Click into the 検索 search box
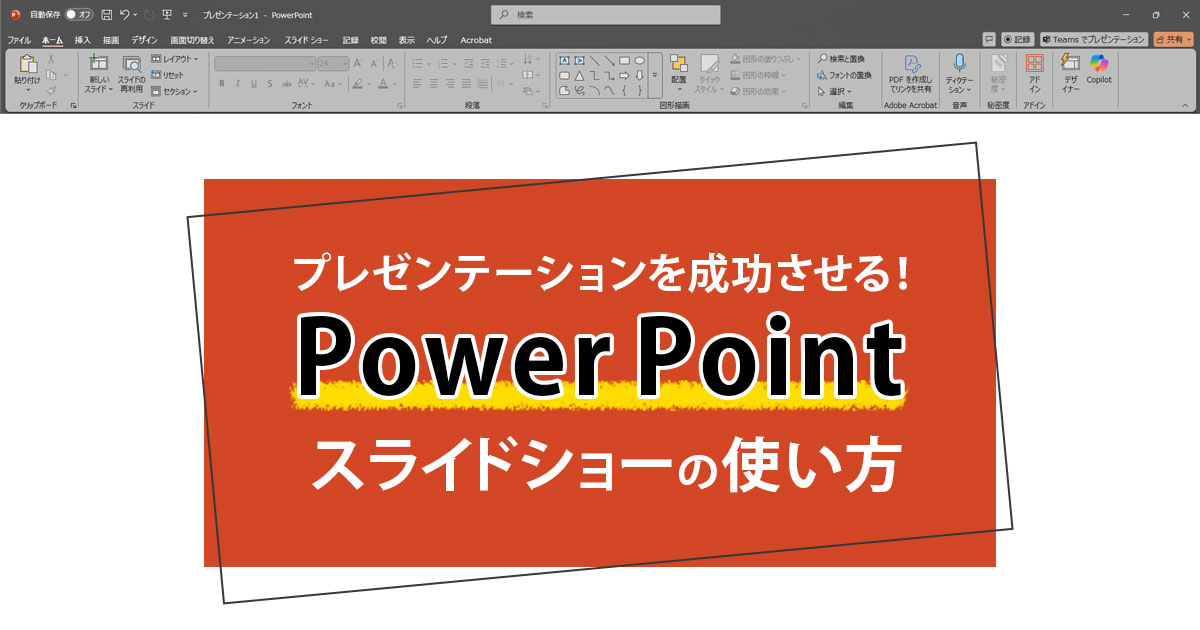The height and width of the screenshot is (630, 1200). 606,15
